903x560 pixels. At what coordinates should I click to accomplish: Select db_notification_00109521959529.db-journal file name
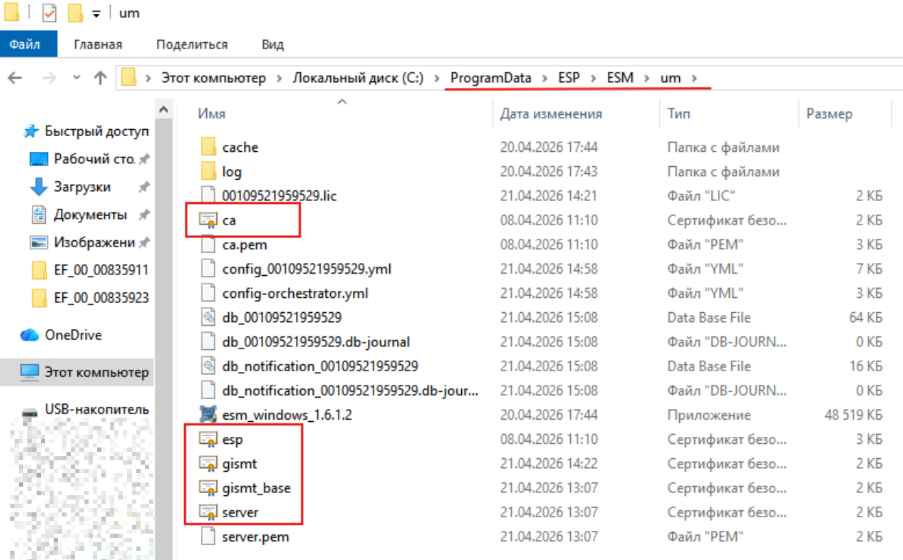click(x=350, y=391)
